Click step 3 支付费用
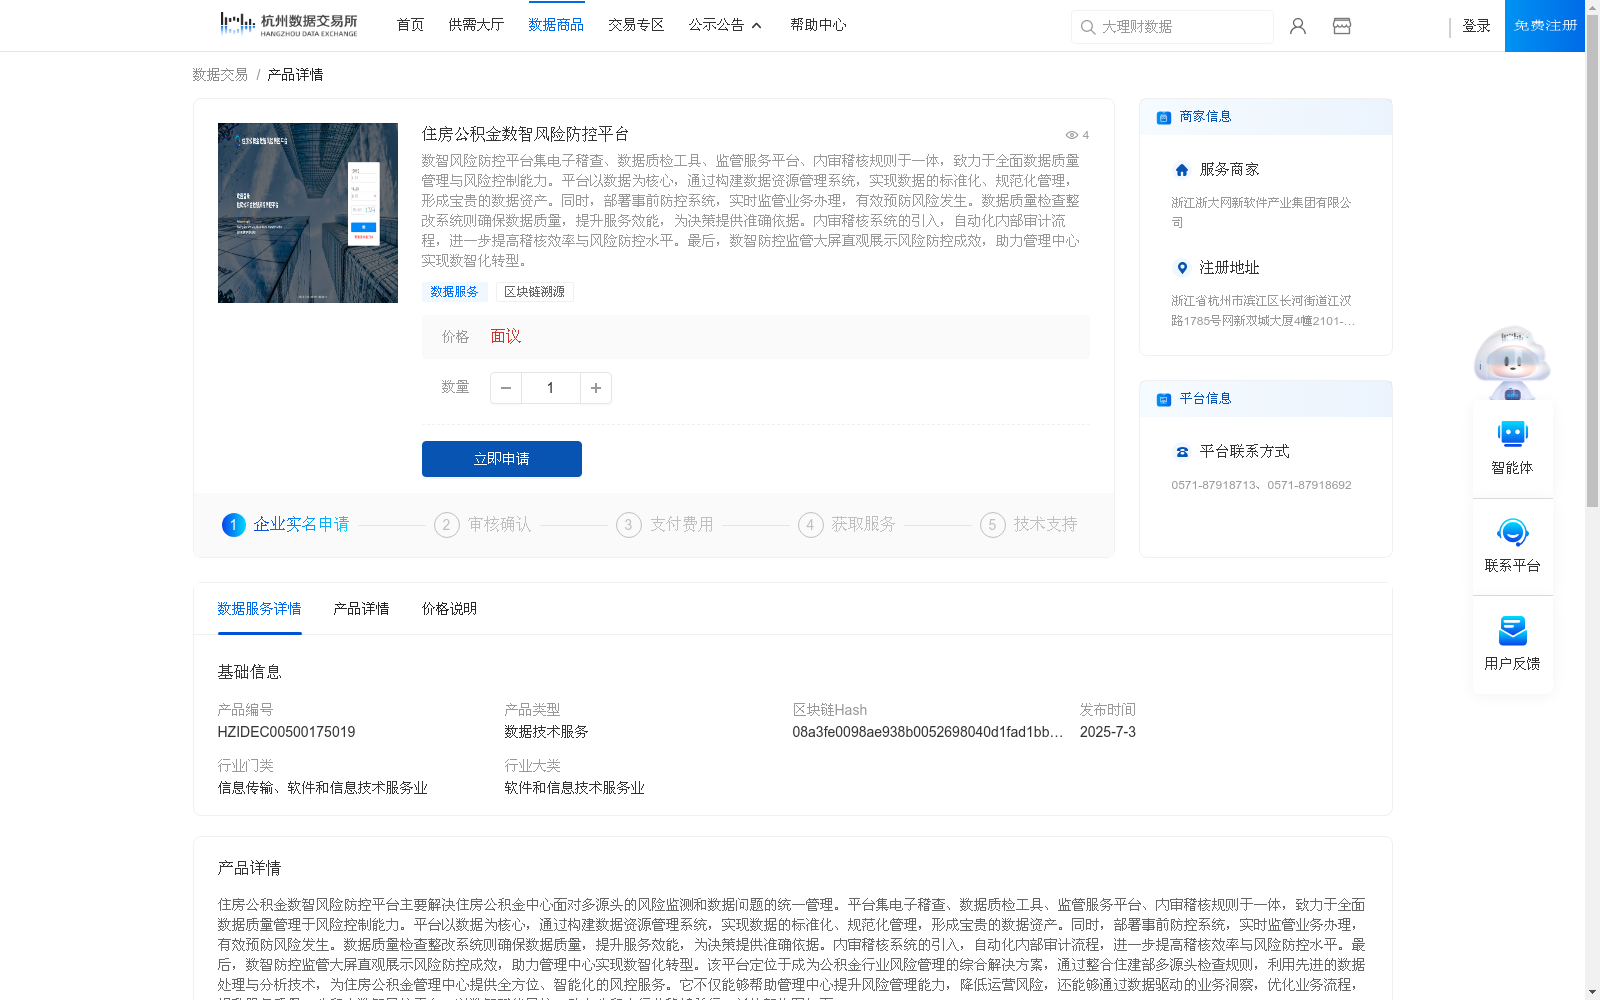 (665, 525)
